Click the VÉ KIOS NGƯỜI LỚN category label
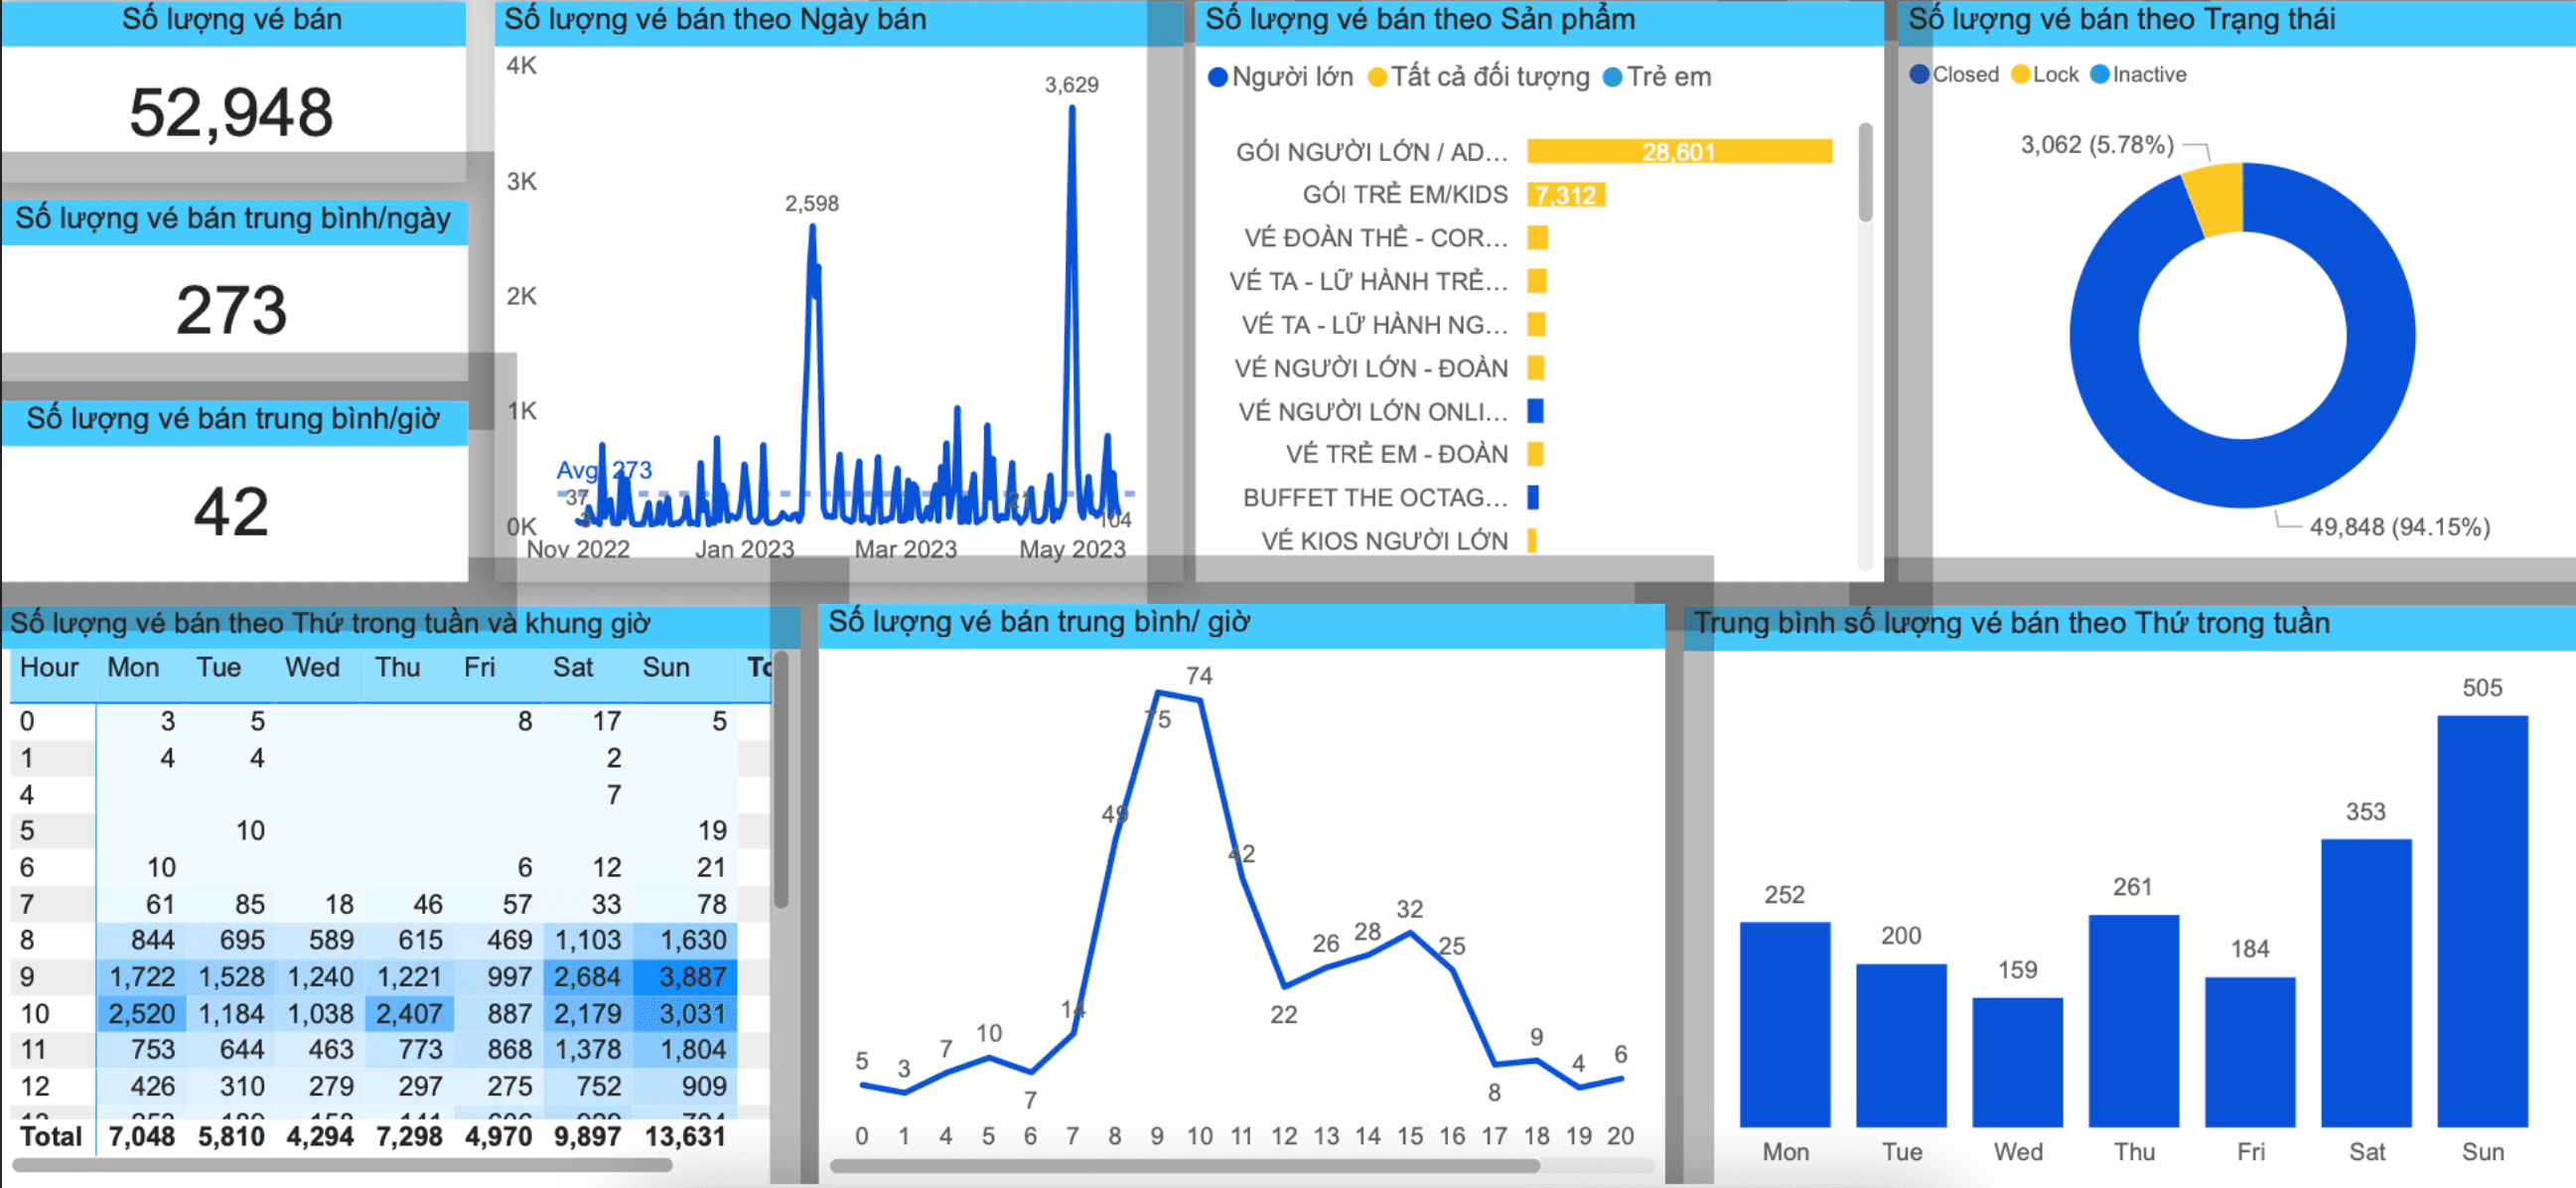Screen dimensions: 2576x1188 1384,541
